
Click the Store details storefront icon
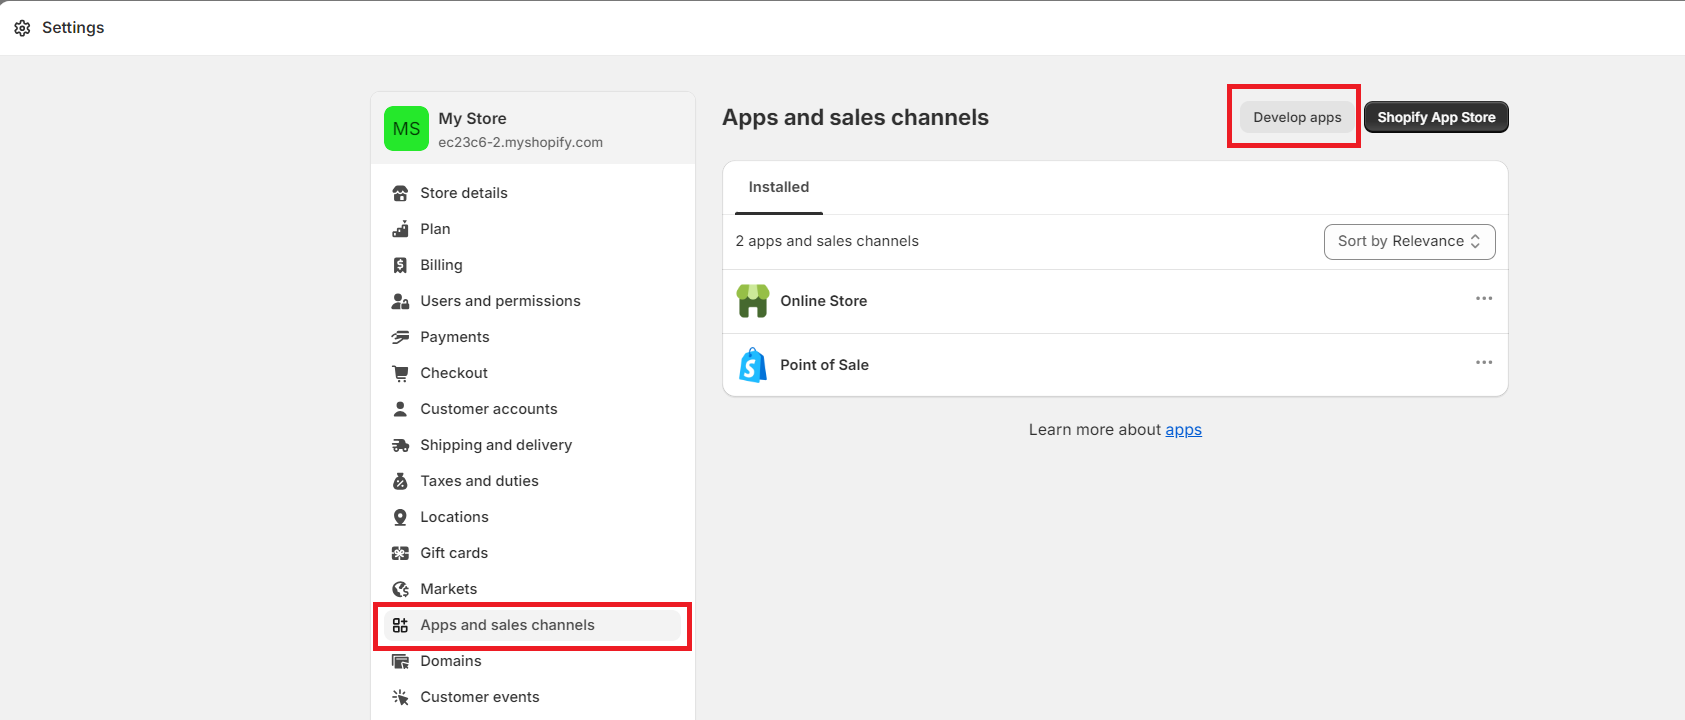click(400, 193)
